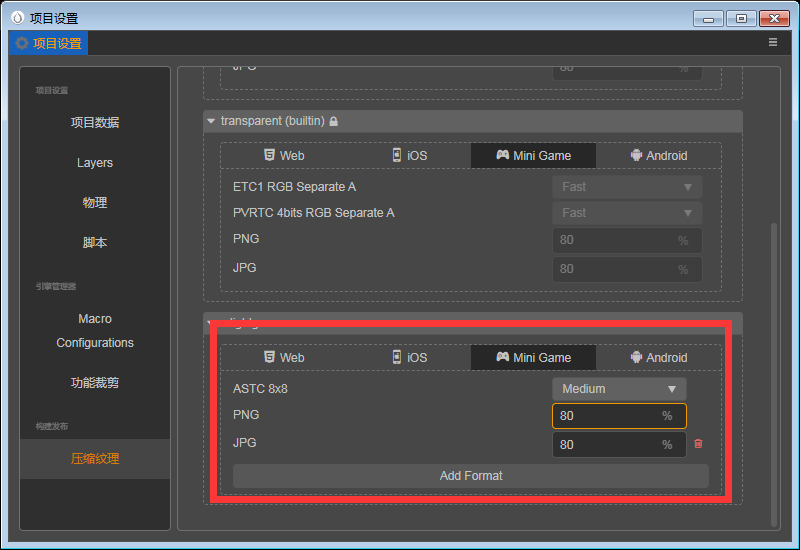The image size is (800, 550).
Task: Open the 项目设置 tab
Action: click(x=48, y=43)
